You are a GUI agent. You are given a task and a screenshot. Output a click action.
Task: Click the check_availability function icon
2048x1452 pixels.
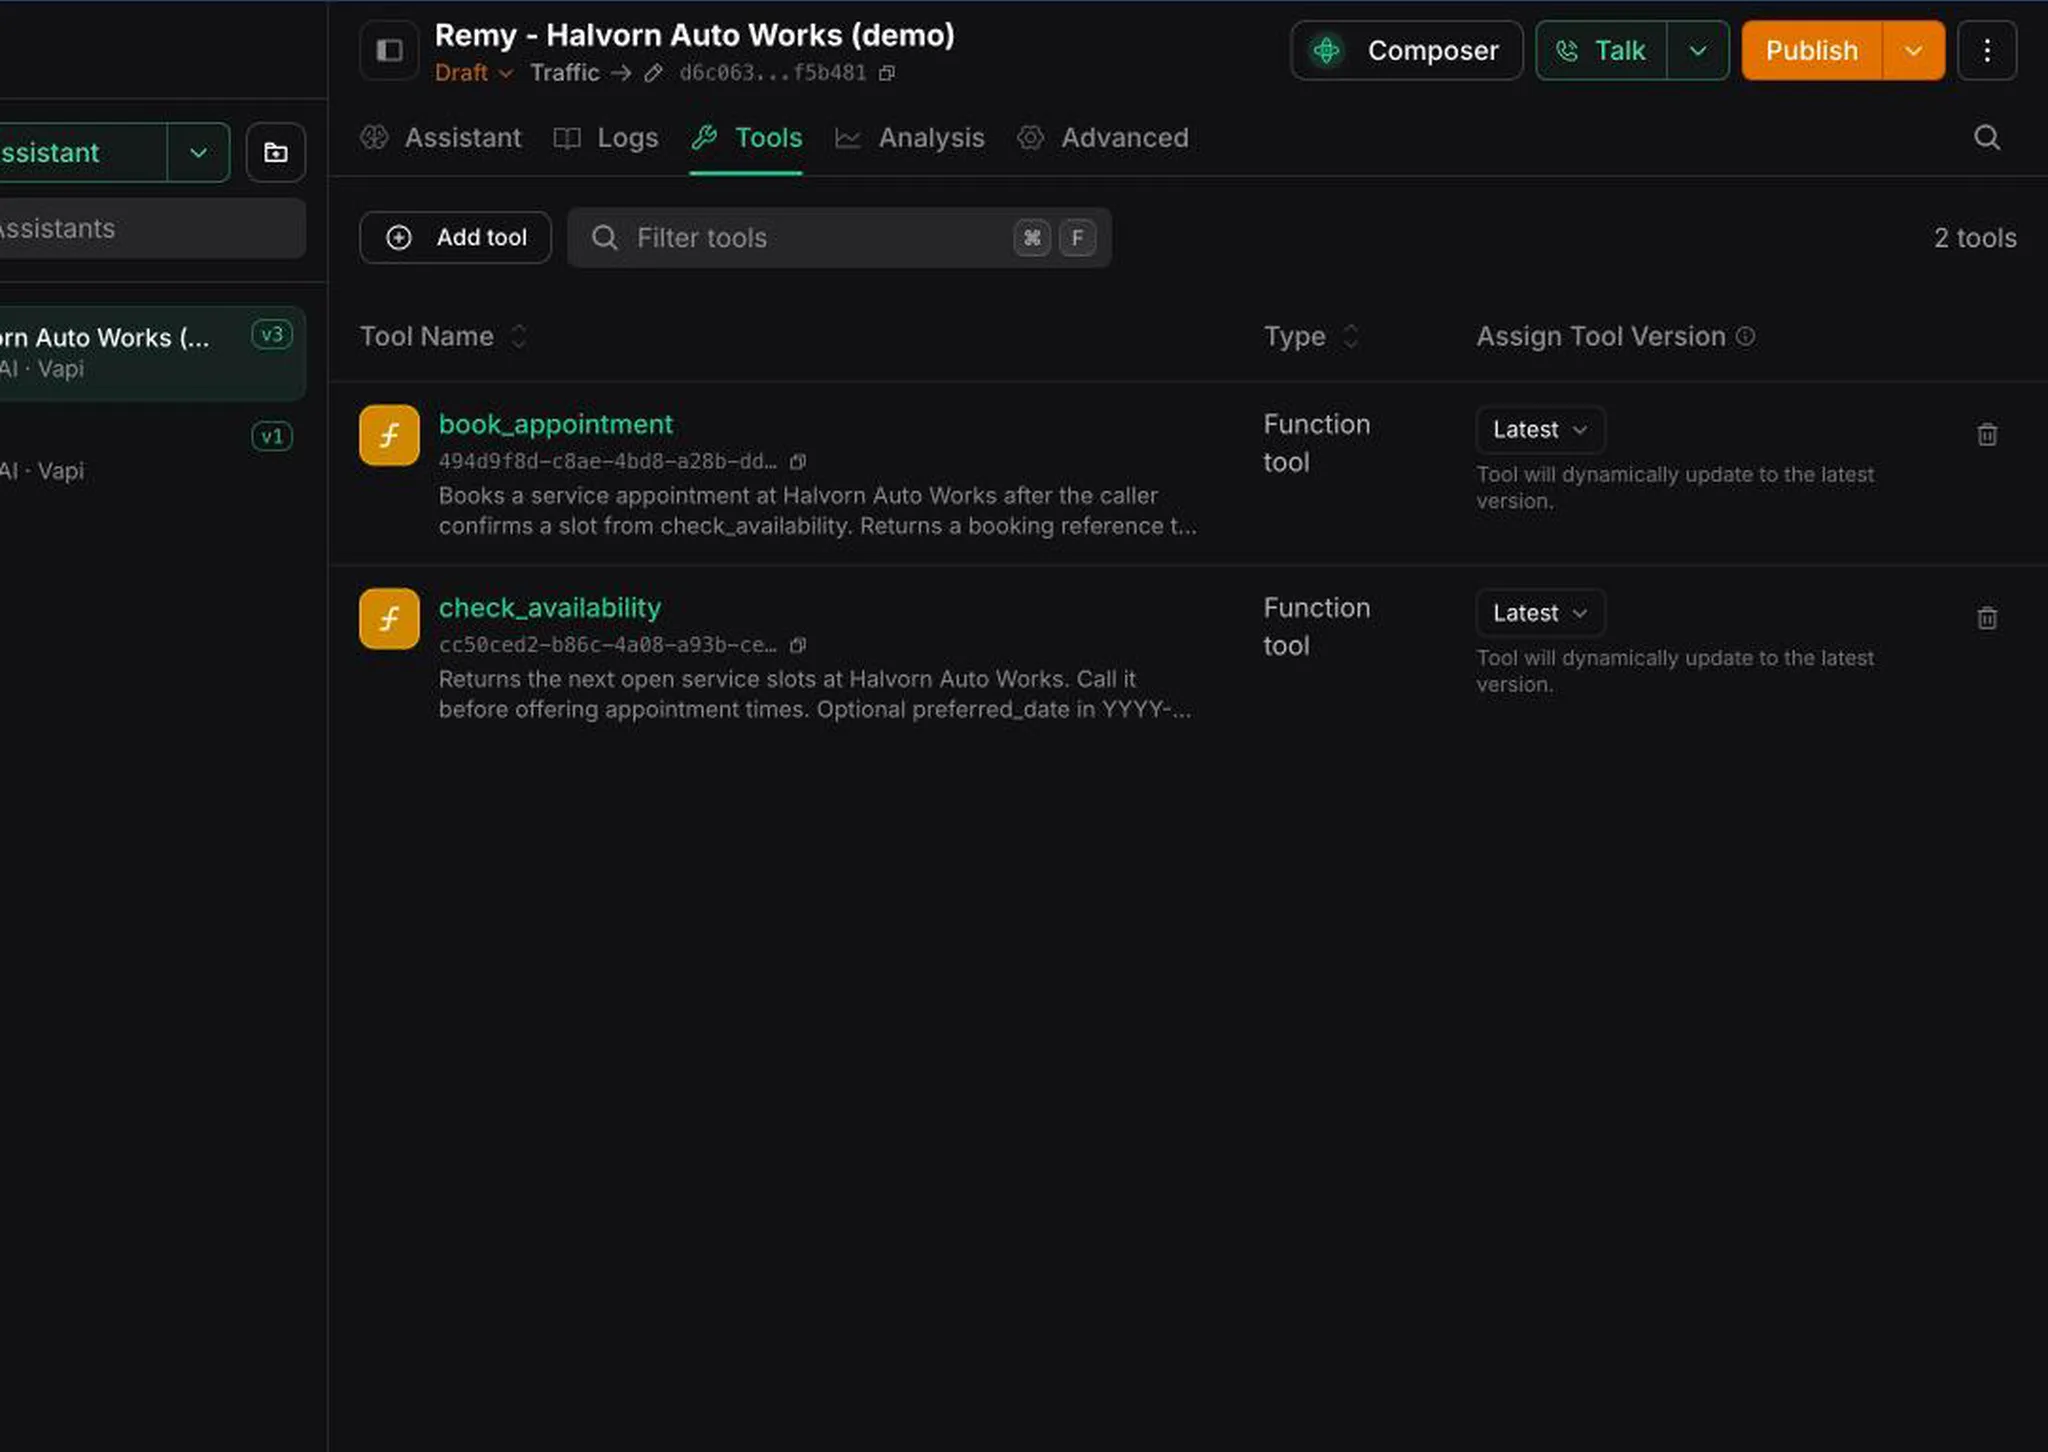[x=389, y=618]
